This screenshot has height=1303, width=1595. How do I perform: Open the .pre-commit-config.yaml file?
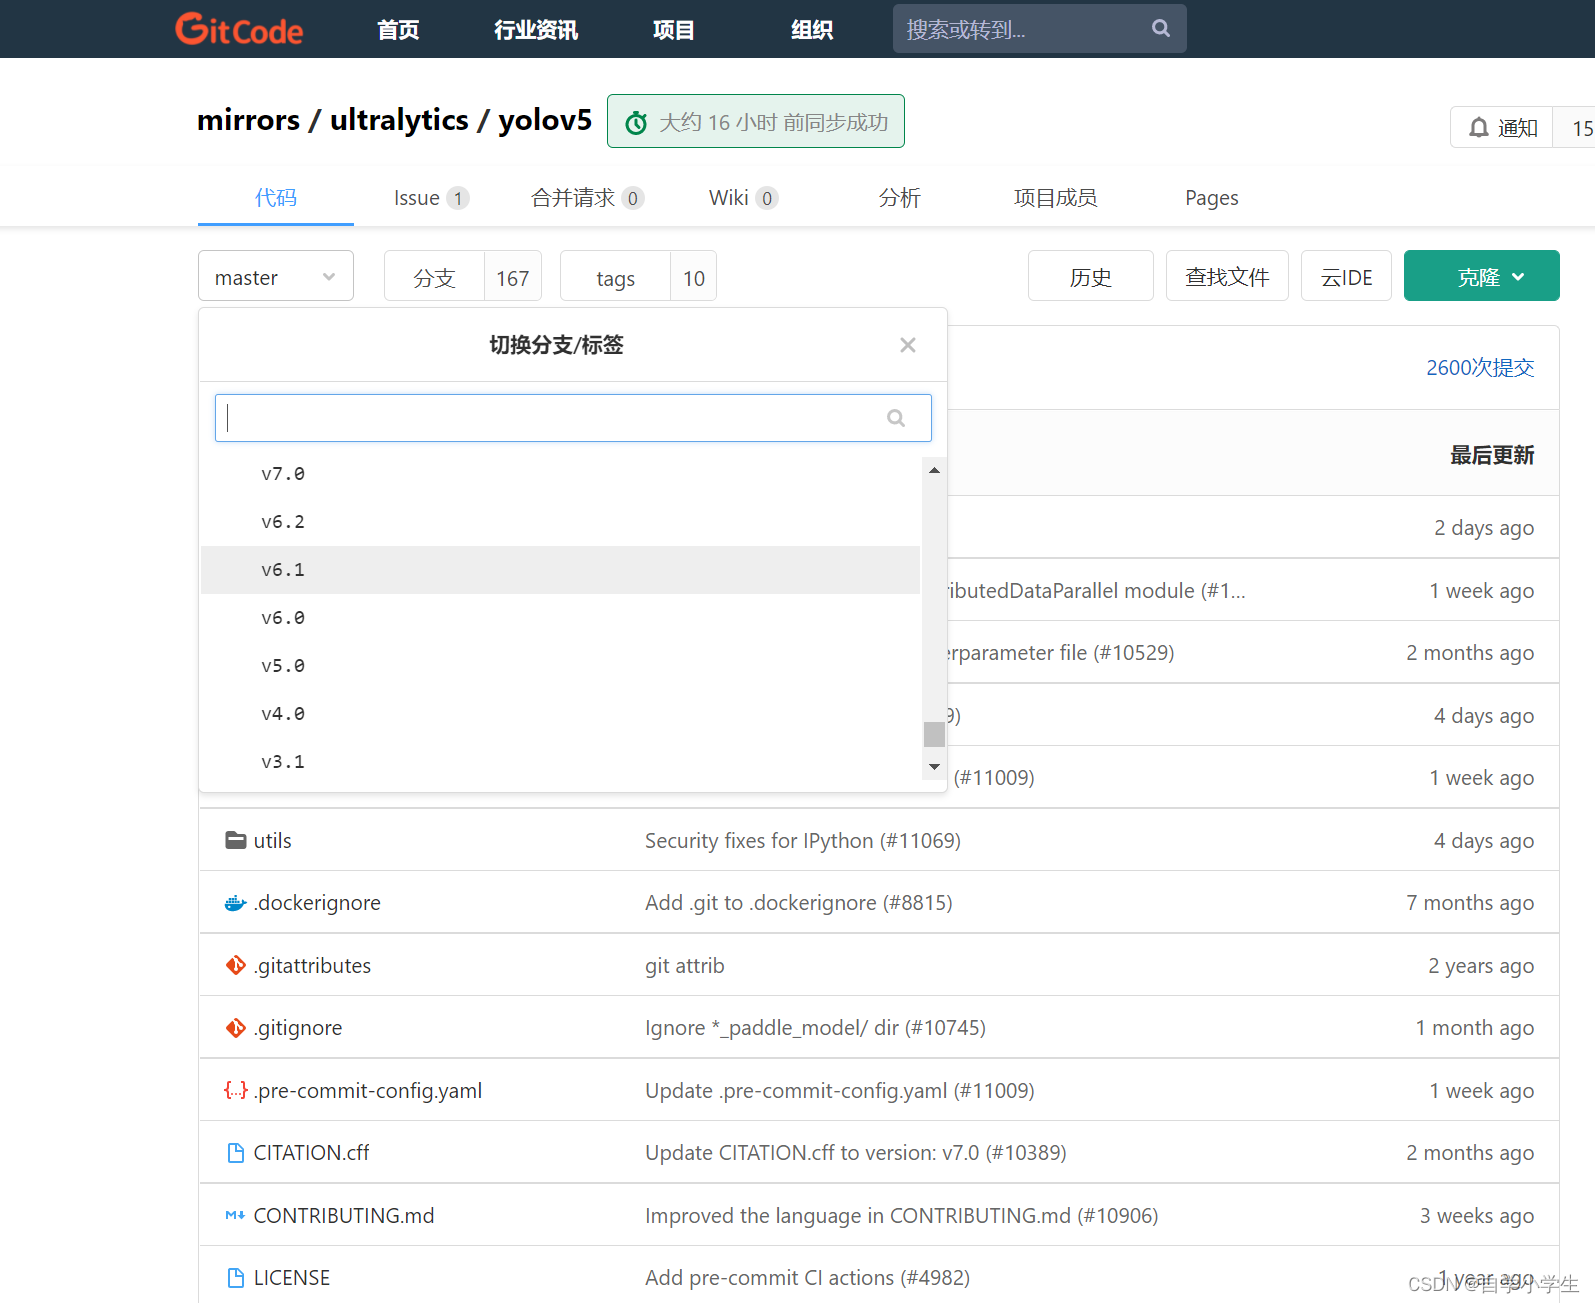click(x=368, y=1091)
